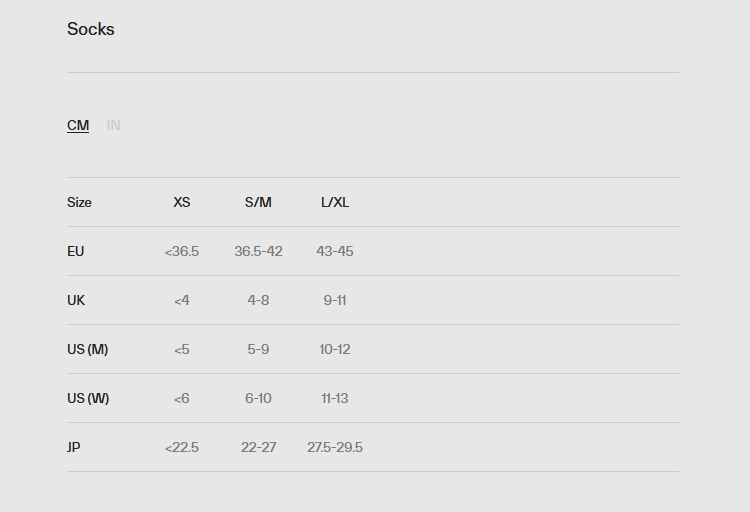Click the US (W) row label
Screen dimensions: 750x512
click(88, 398)
